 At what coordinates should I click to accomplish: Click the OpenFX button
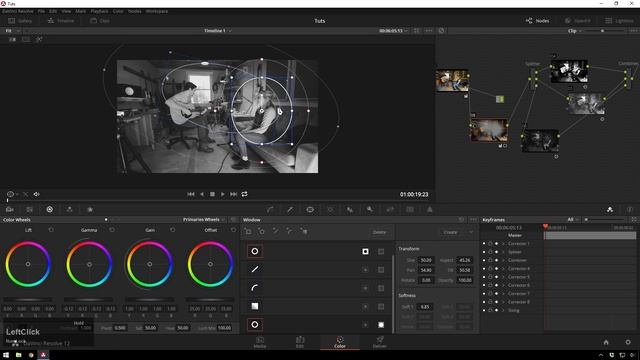578,21
